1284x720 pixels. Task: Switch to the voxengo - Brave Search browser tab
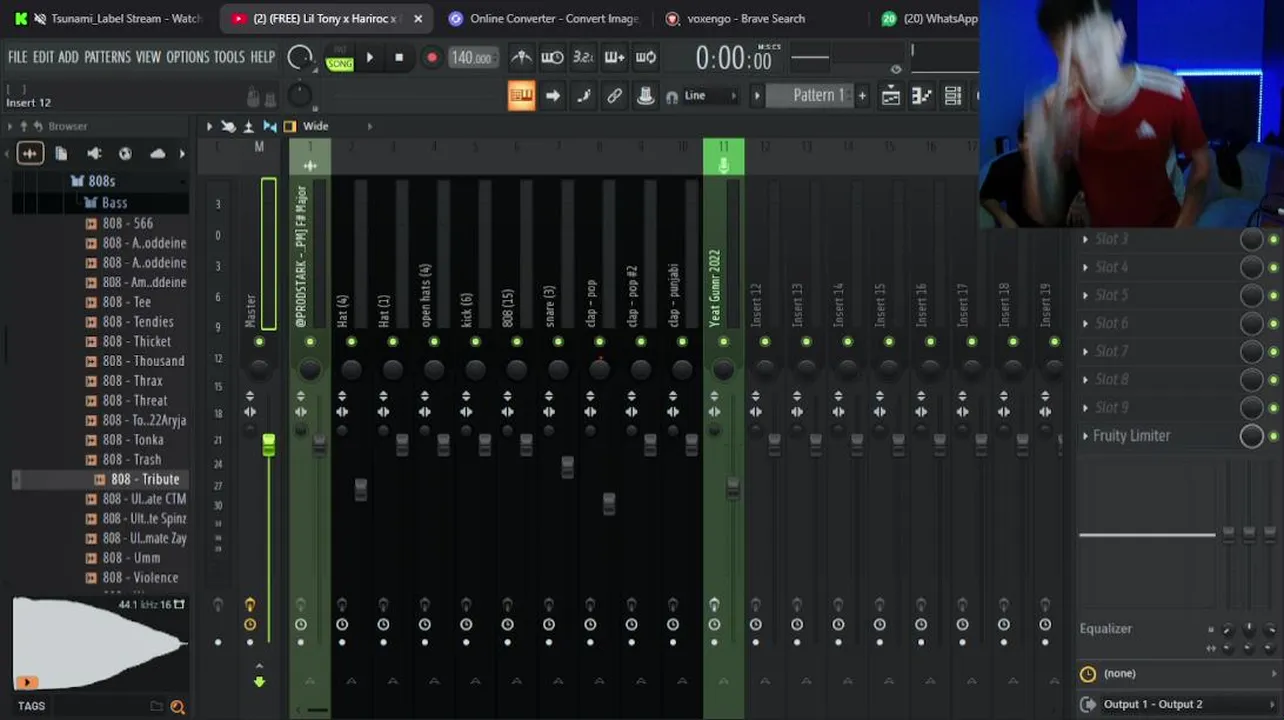(746, 18)
